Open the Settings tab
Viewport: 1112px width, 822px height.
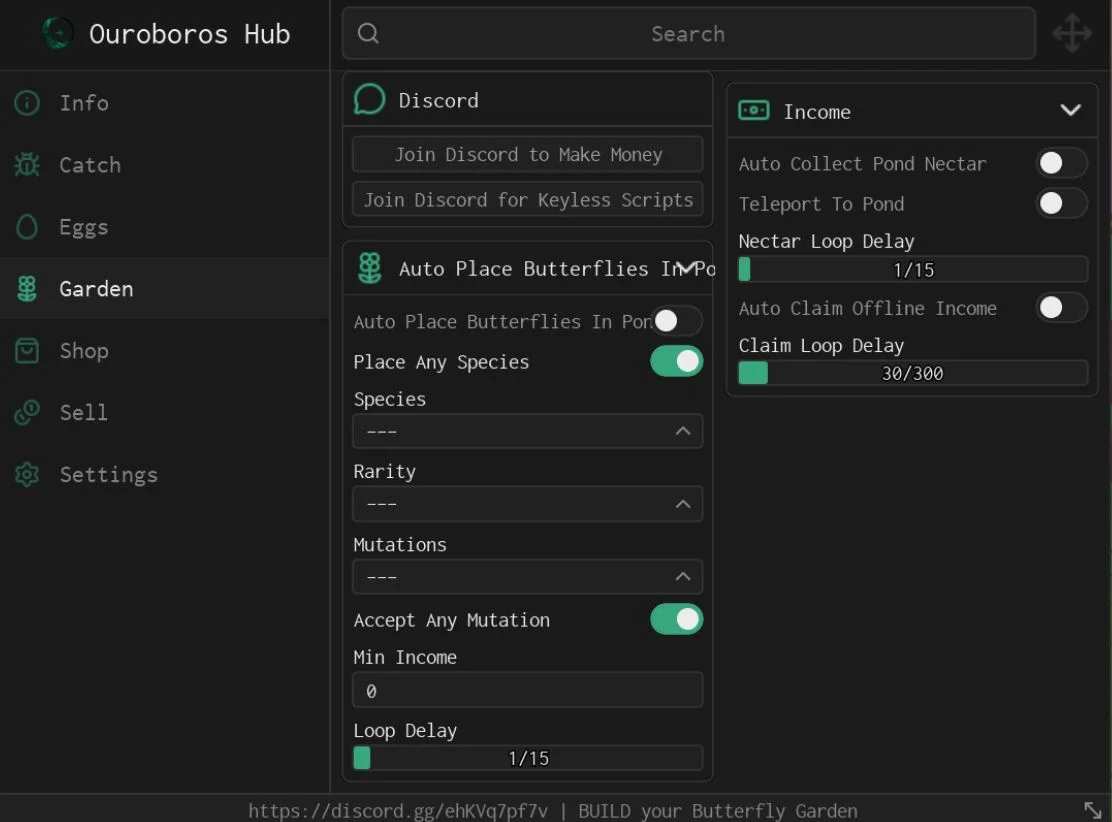165,474
